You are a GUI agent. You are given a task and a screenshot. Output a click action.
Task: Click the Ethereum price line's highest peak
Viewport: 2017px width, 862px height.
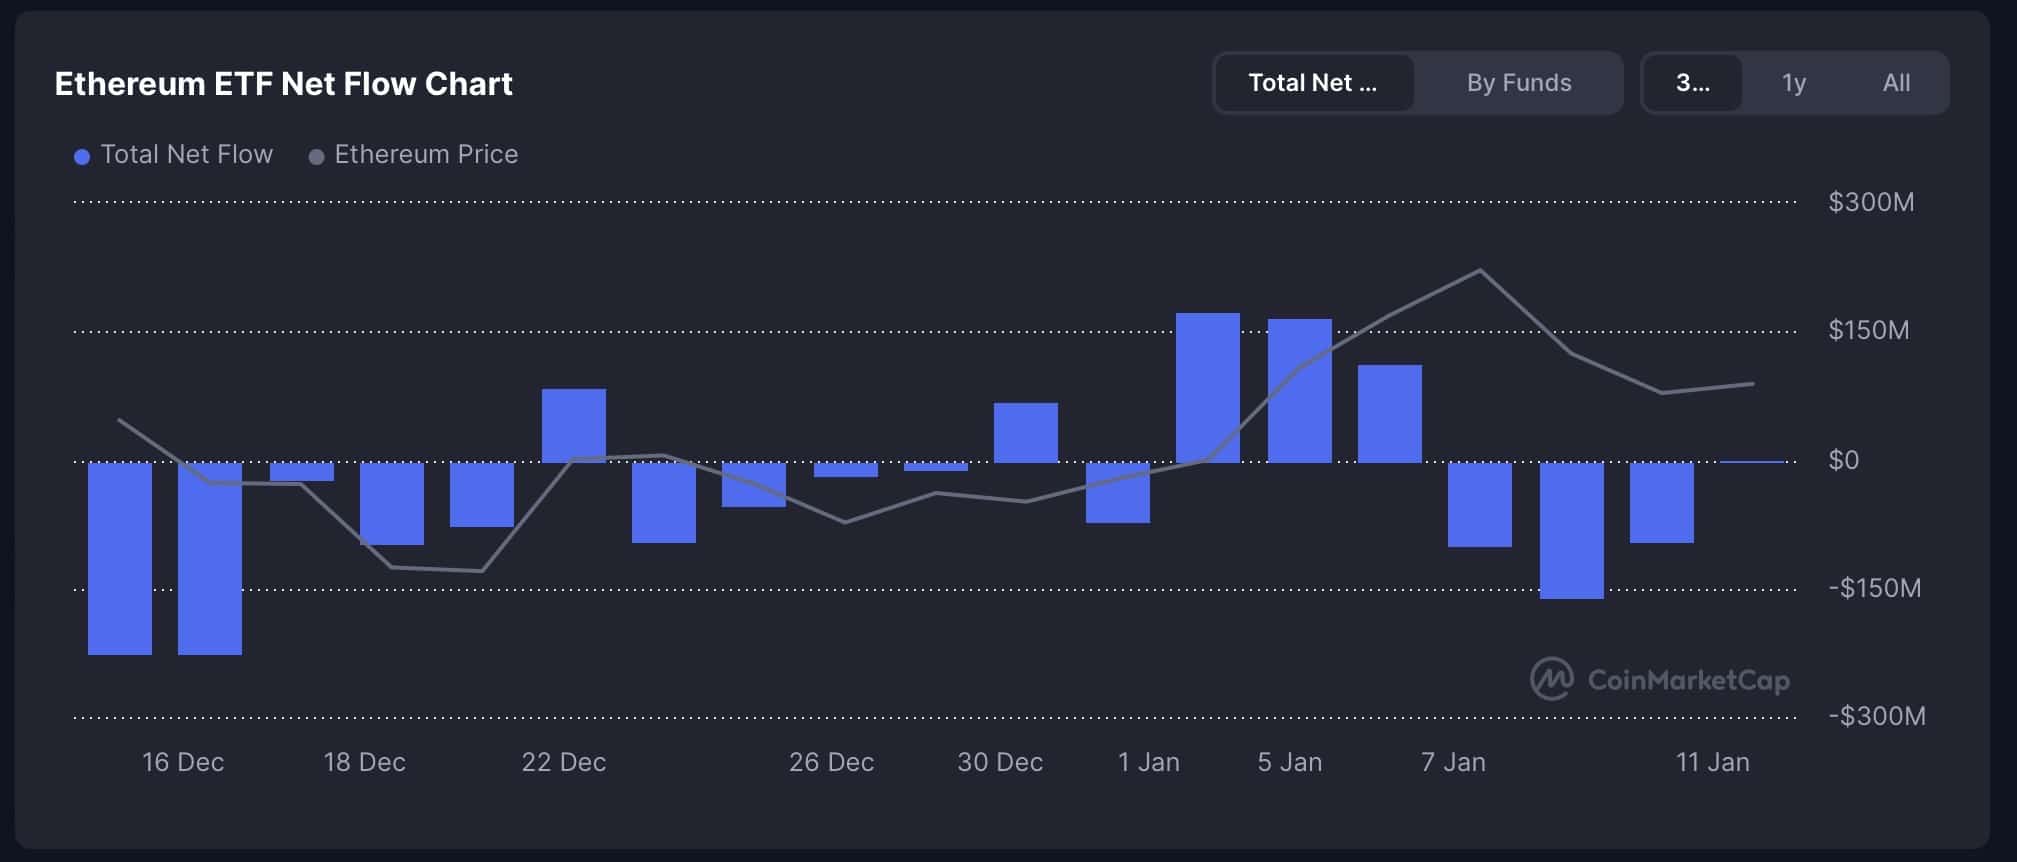[1480, 270]
